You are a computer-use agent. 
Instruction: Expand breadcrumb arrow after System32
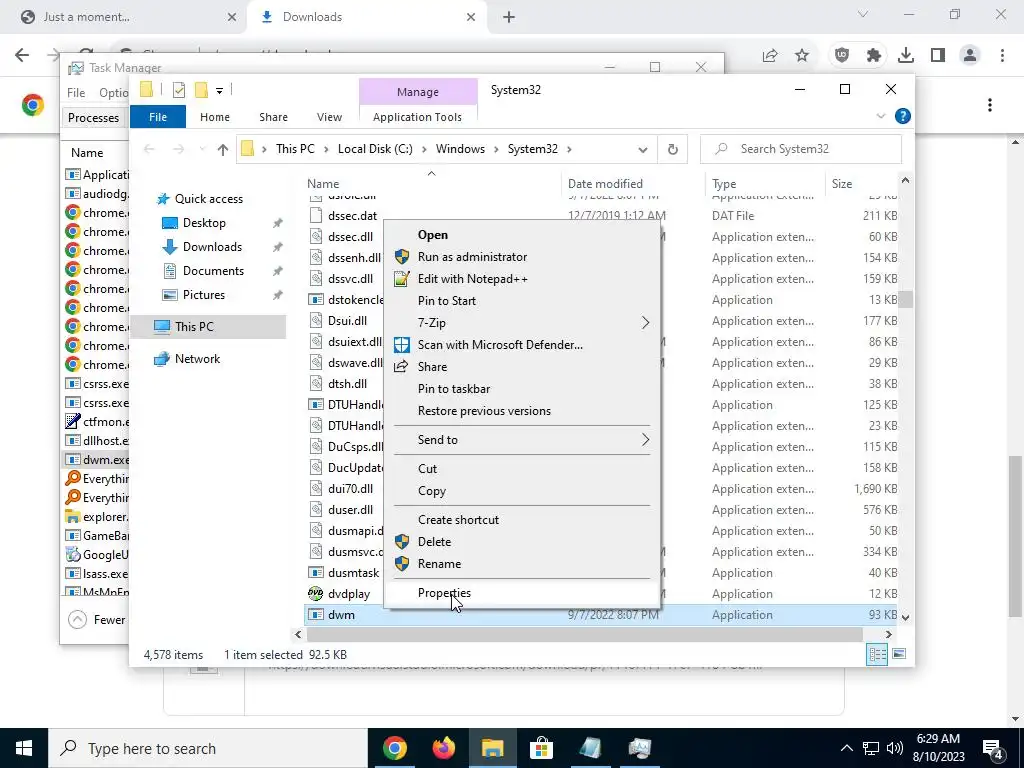tap(569, 150)
